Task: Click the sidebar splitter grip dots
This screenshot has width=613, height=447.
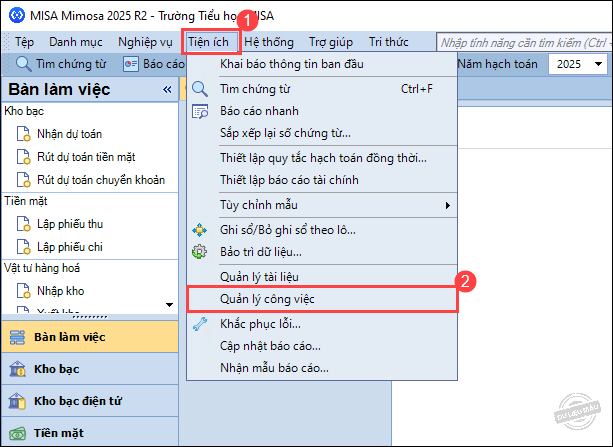Action: pos(90,317)
